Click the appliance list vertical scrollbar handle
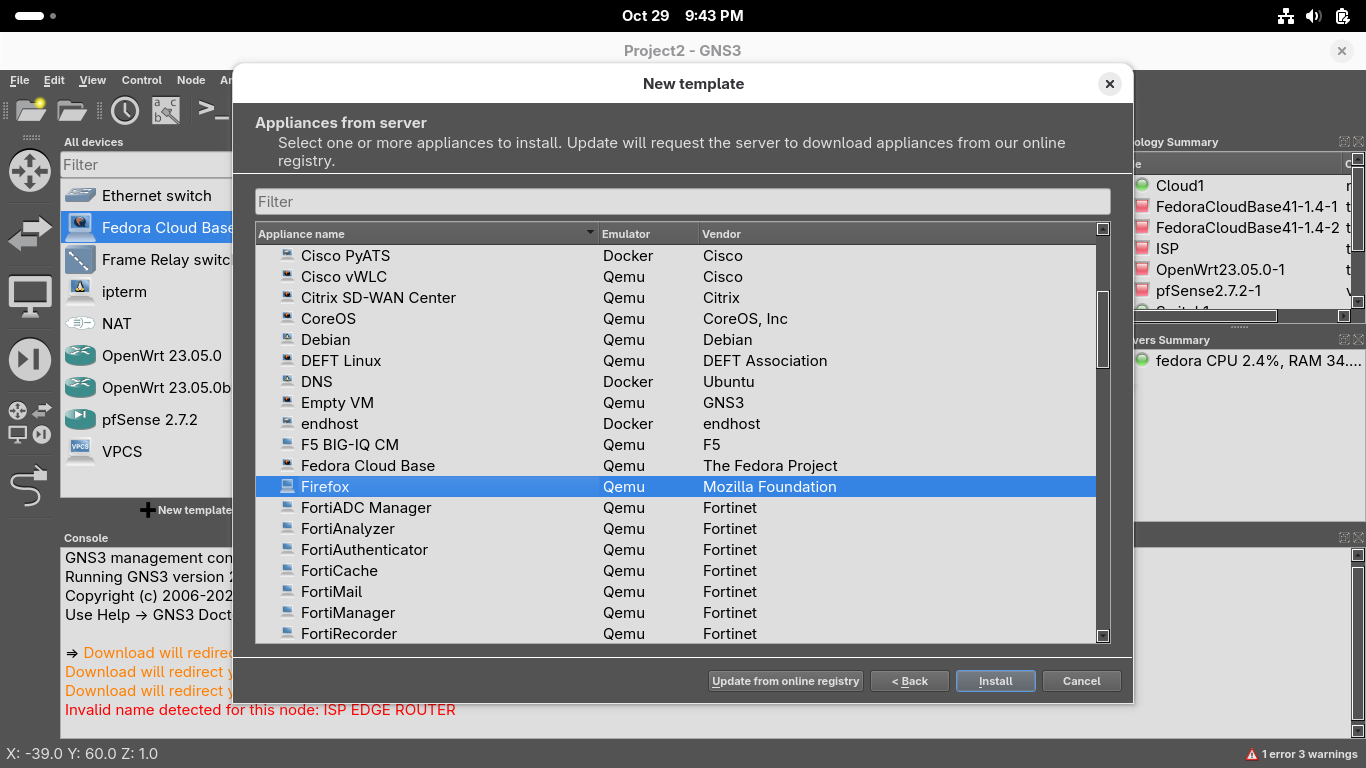Image resolution: width=1366 pixels, height=768 pixels. [1103, 330]
